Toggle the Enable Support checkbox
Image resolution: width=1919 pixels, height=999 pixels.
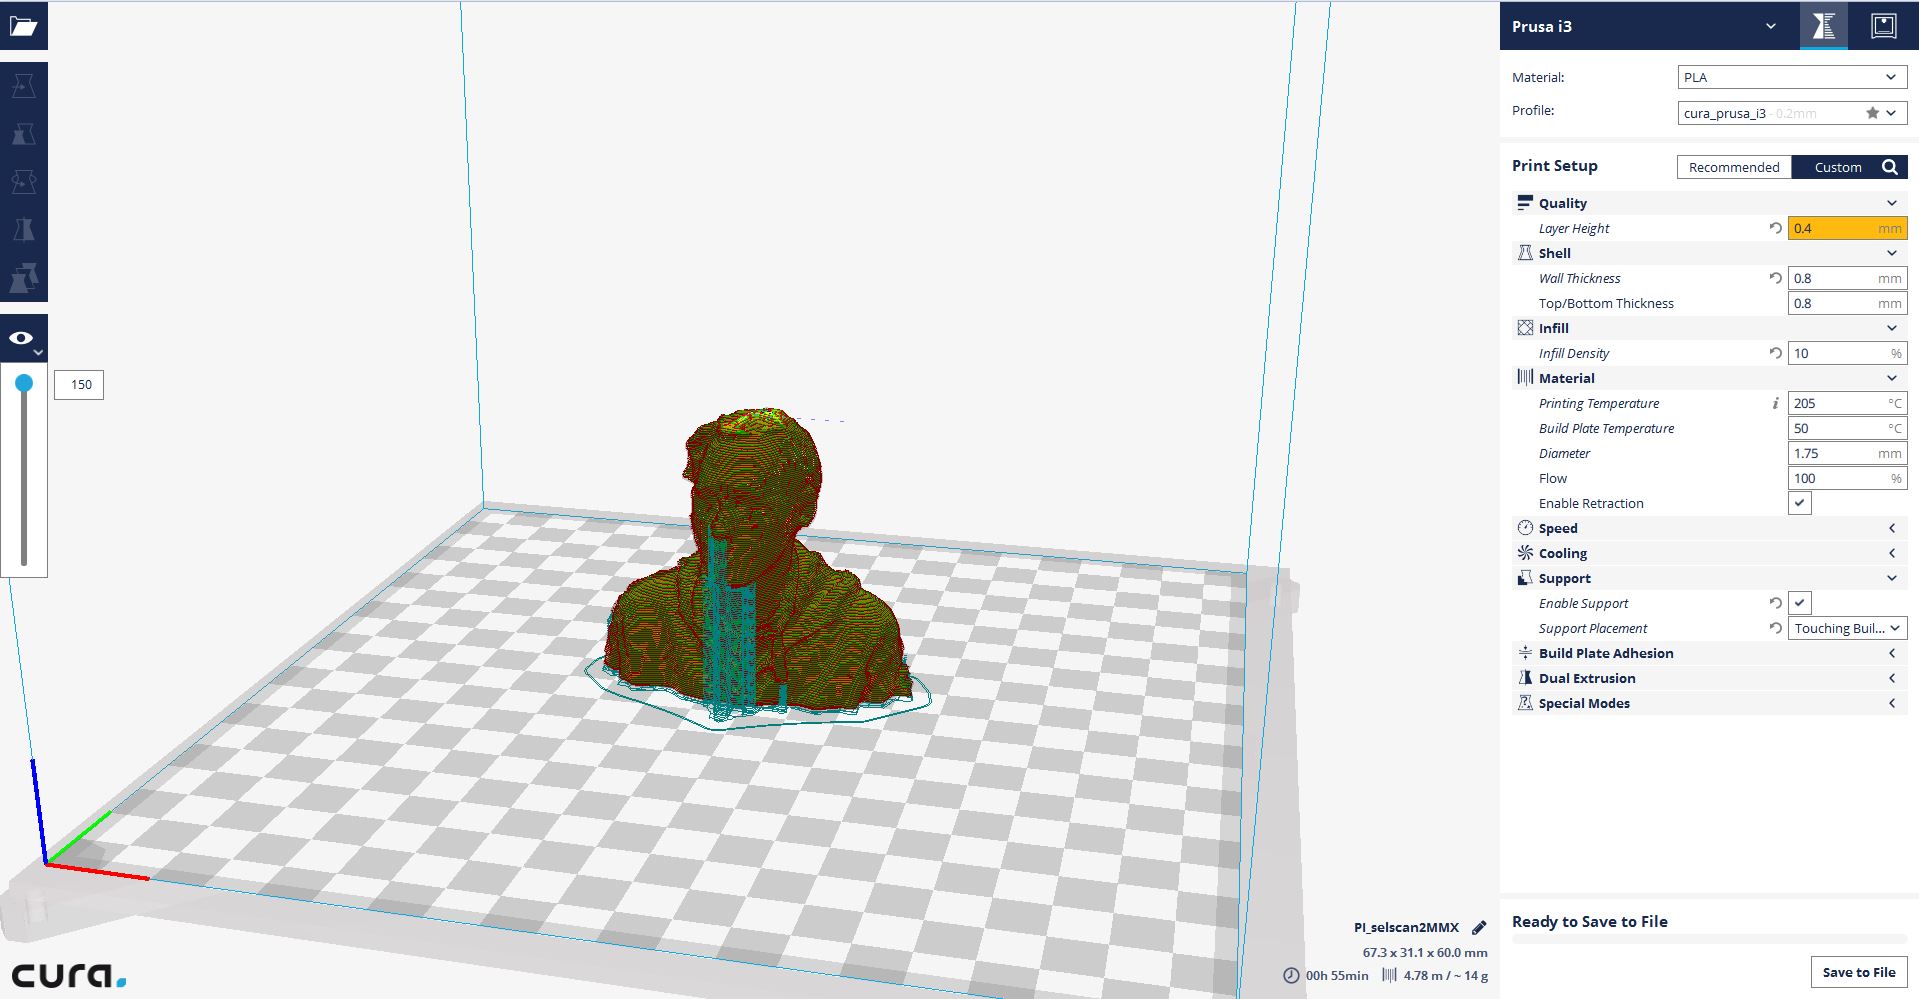pyautogui.click(x=1799, y=603)
